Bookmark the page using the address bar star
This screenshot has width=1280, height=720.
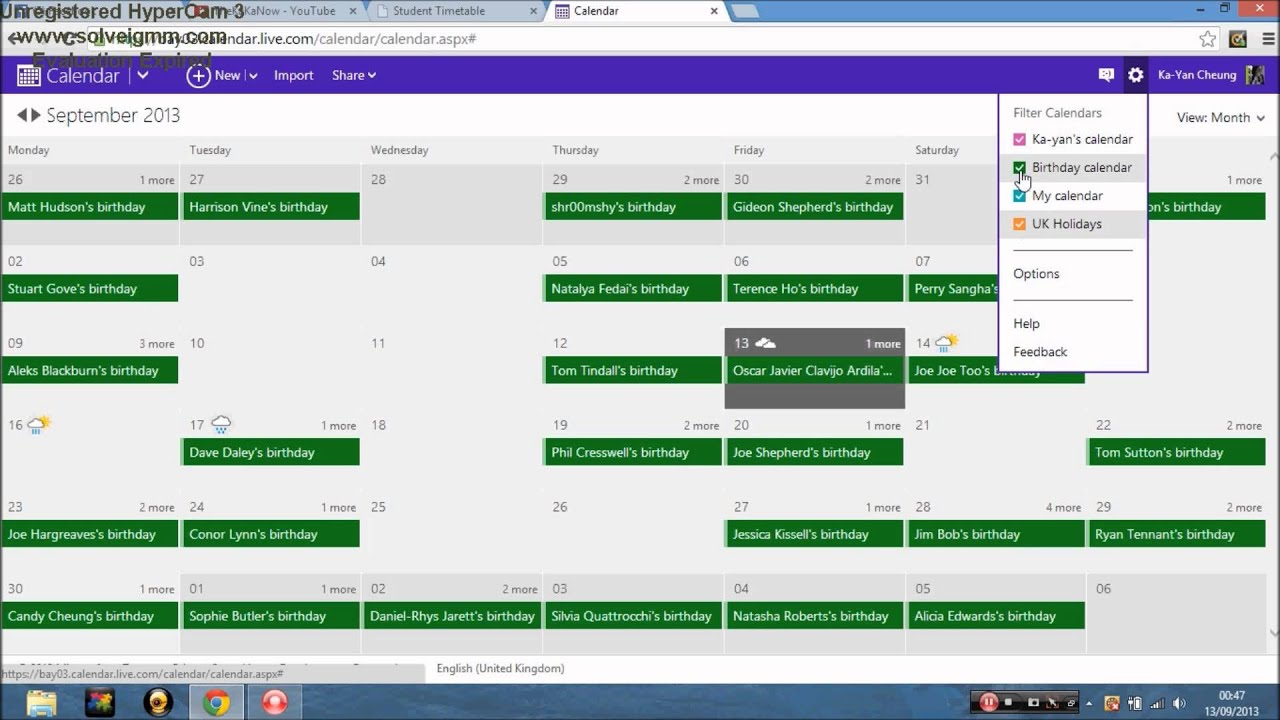[x=1207, y=38]
